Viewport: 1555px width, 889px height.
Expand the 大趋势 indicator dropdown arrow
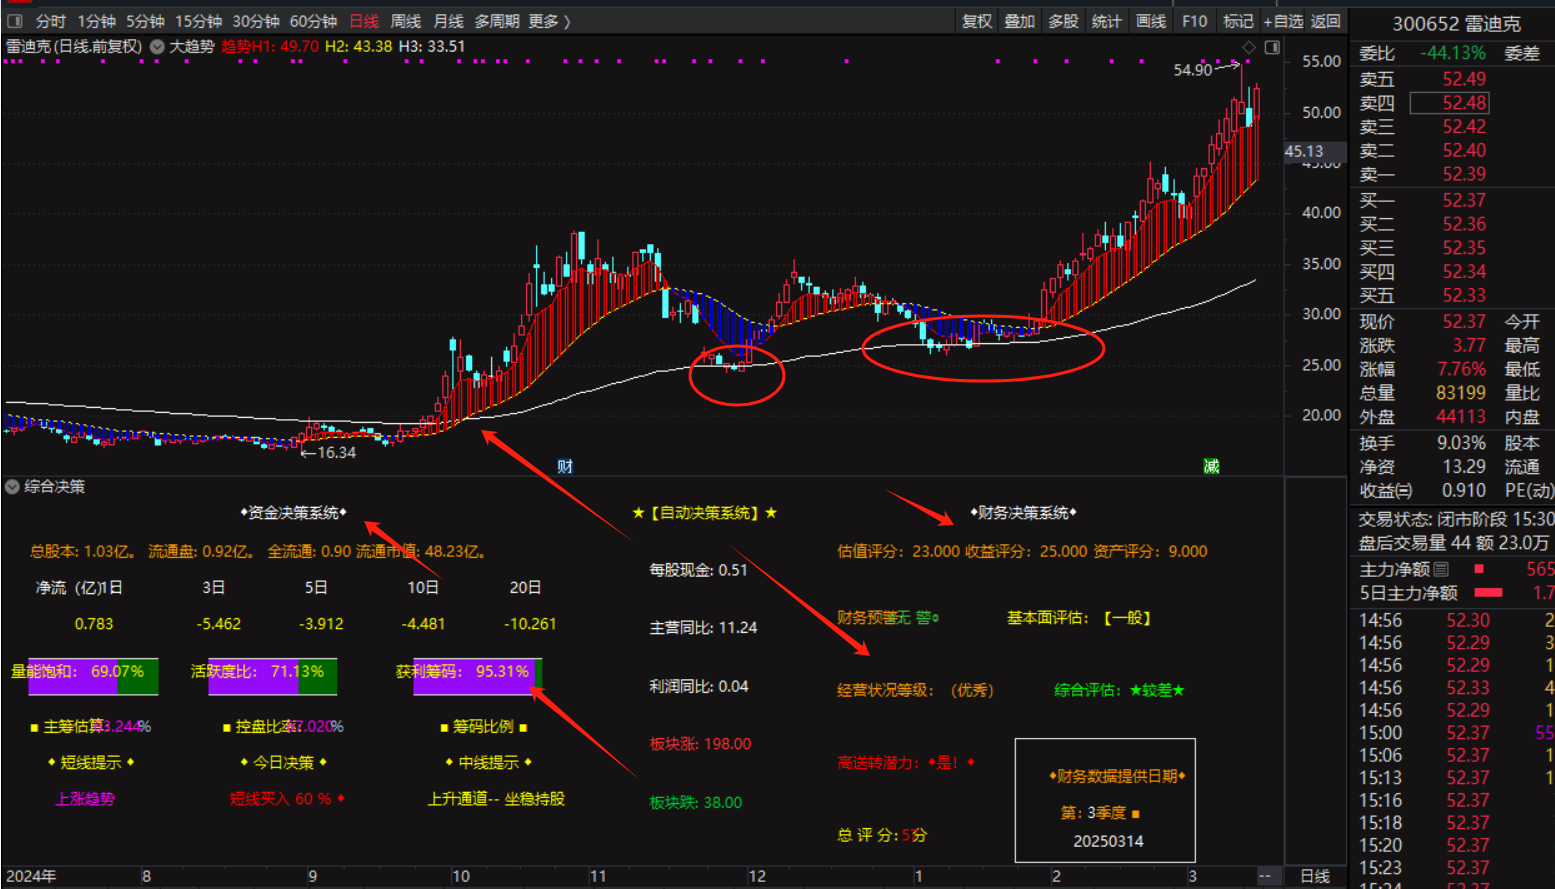coord(157,46)
